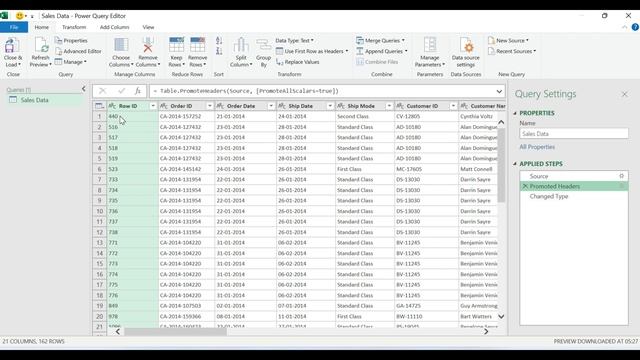Confirm the formula with the checkmark icon

click(121, 91)
